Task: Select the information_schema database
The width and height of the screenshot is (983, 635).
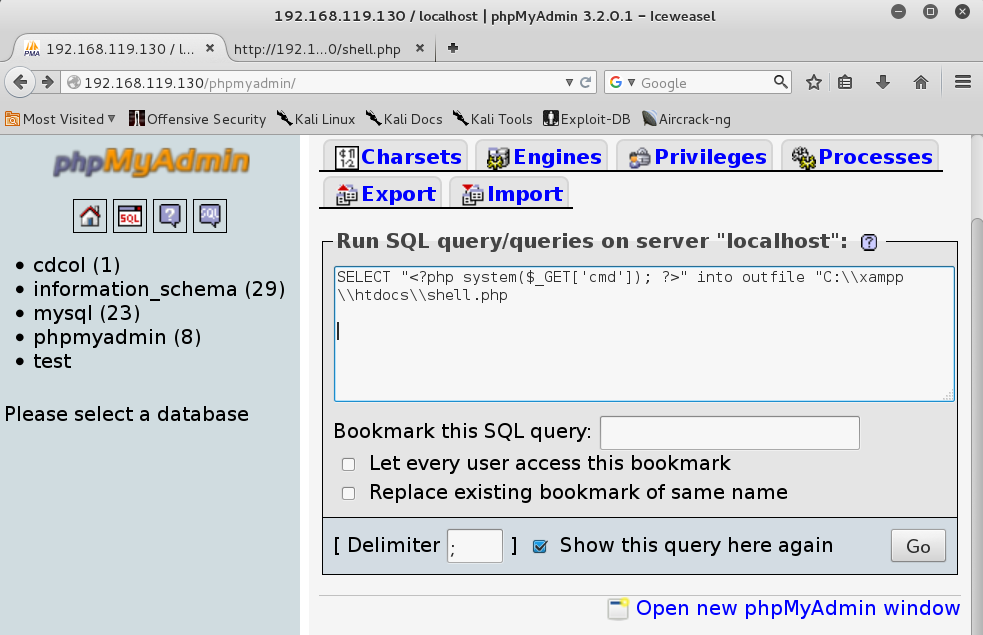Action: [x=159, y=289]
